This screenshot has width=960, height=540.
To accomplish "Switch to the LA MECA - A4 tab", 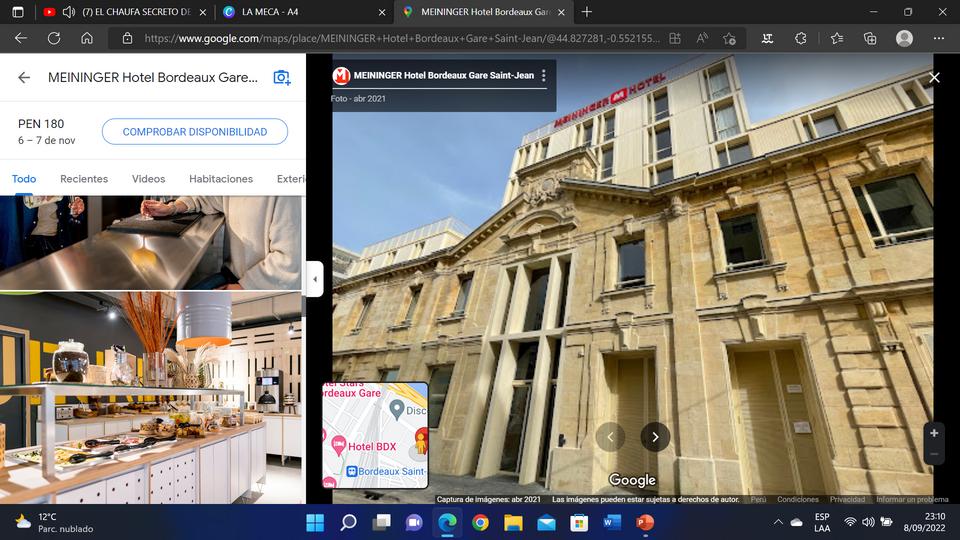I will click(269, 12).
